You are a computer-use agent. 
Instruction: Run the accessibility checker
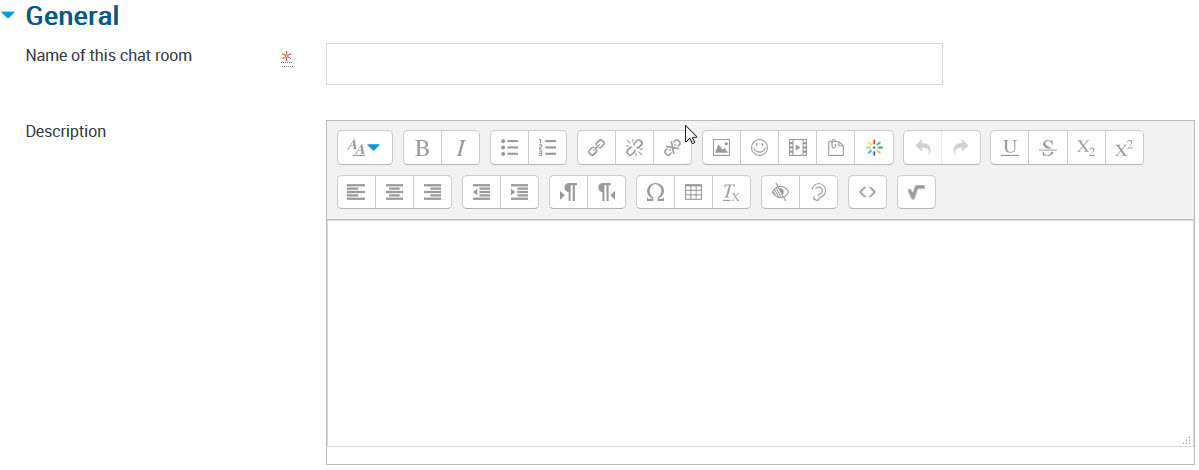coord(780,193)
